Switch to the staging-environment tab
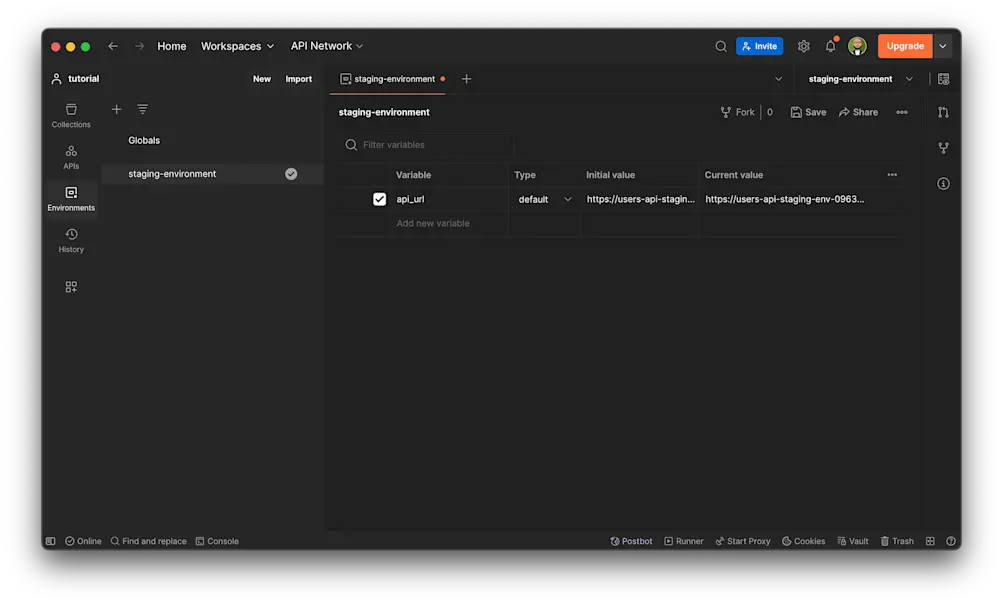Viewport: 1003px width, 605px height. point(392,78)
